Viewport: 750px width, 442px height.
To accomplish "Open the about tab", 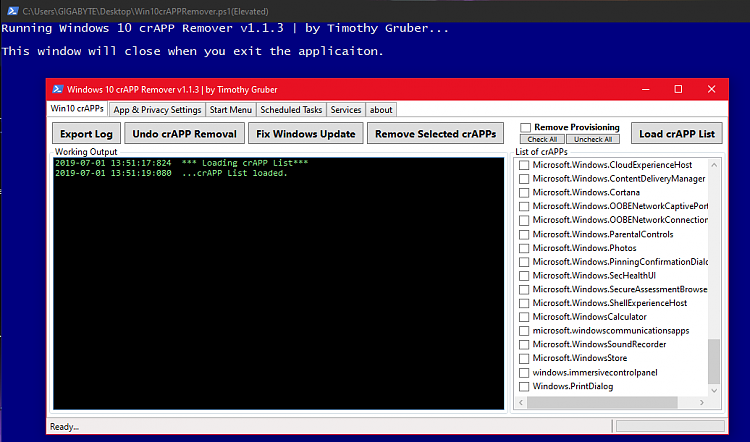I will (x=381, y=110).
